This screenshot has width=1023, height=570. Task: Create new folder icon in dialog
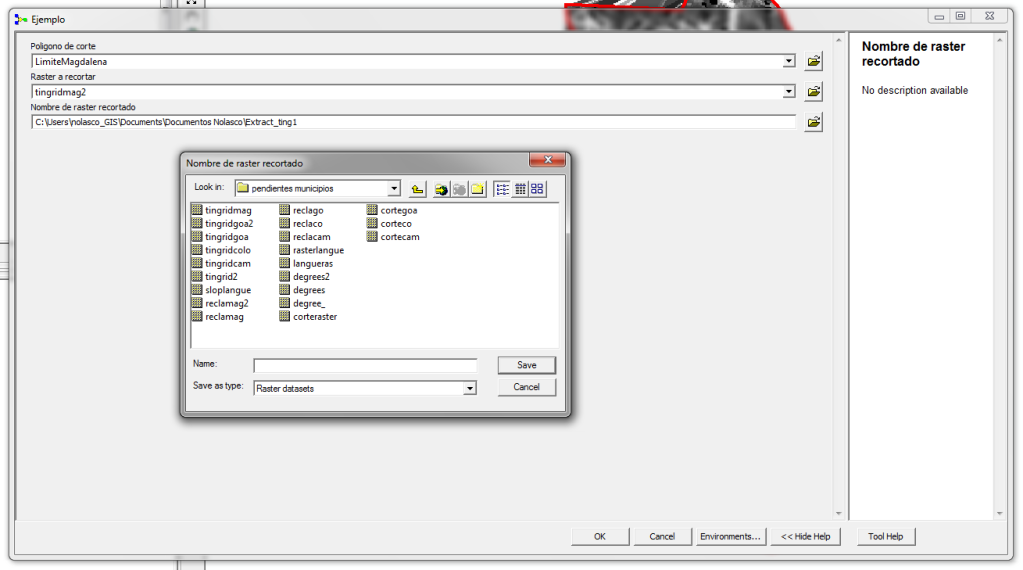pos(478,189)
